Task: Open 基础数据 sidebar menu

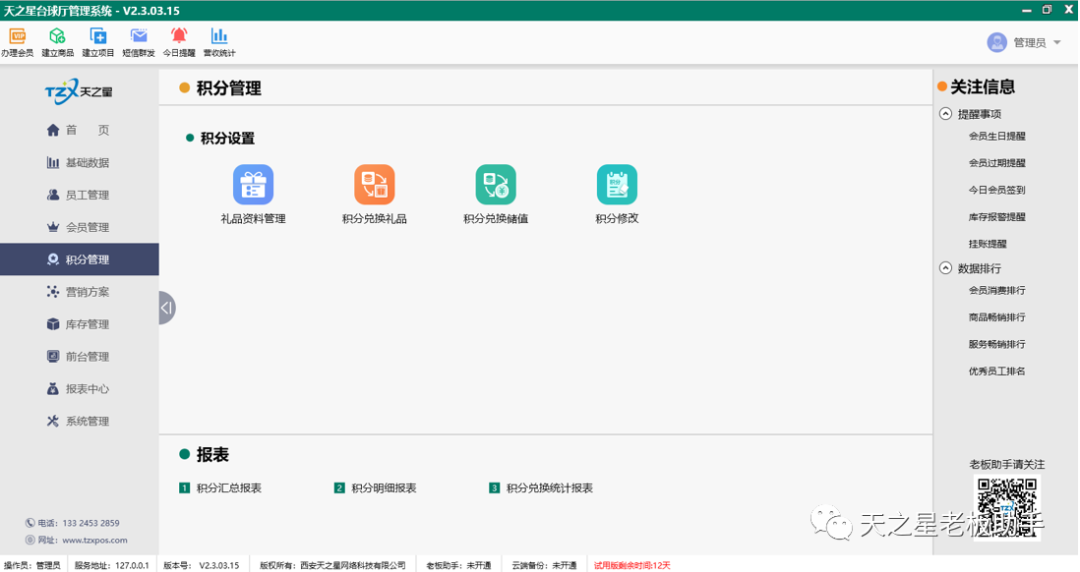Action: point(78,163)
